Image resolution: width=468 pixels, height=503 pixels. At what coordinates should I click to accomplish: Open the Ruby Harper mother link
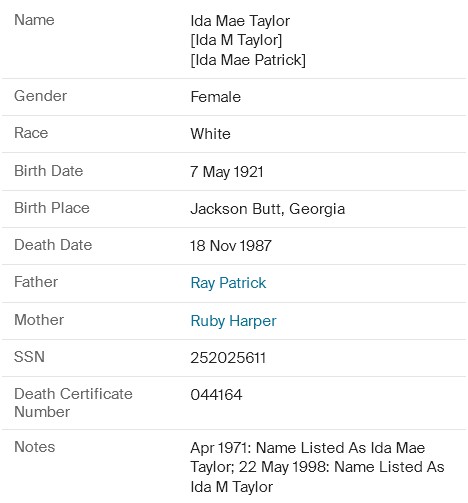tap(233, 321)
